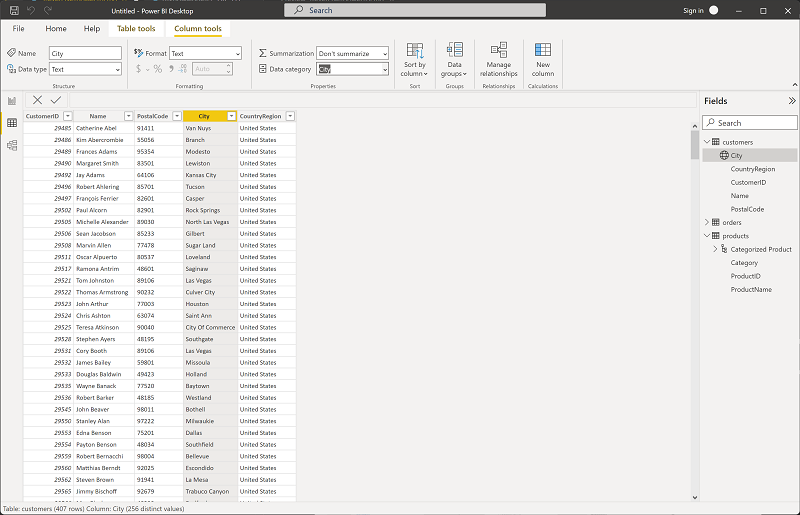This screenshot has height=515, width=800.
Task: Open Sort by column menu
Action: (415, 60)
